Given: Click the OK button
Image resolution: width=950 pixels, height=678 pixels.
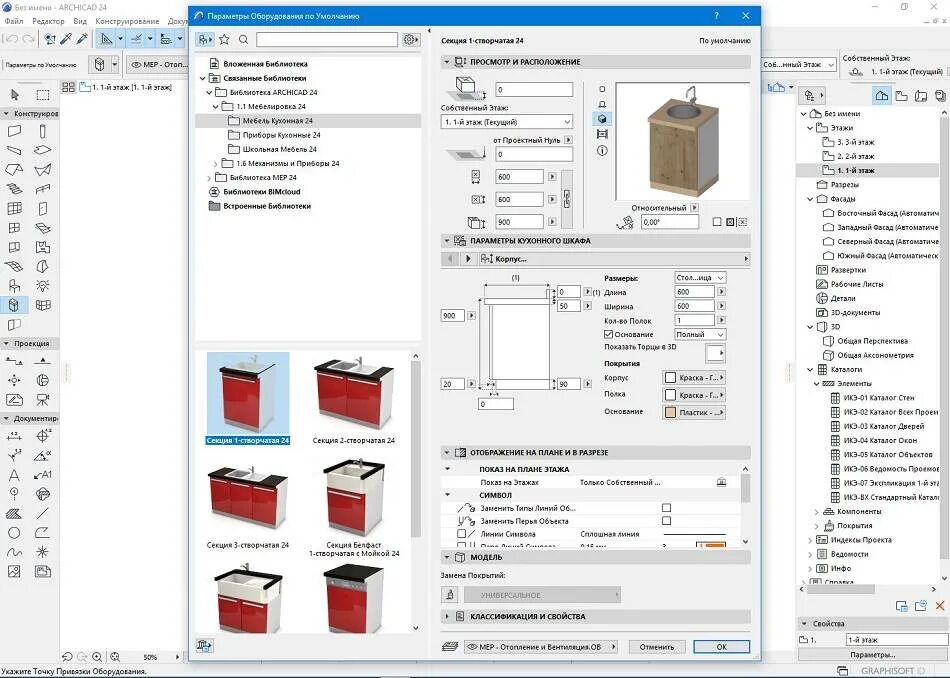Looking at the screenshot, I should [x=721, y=646].
